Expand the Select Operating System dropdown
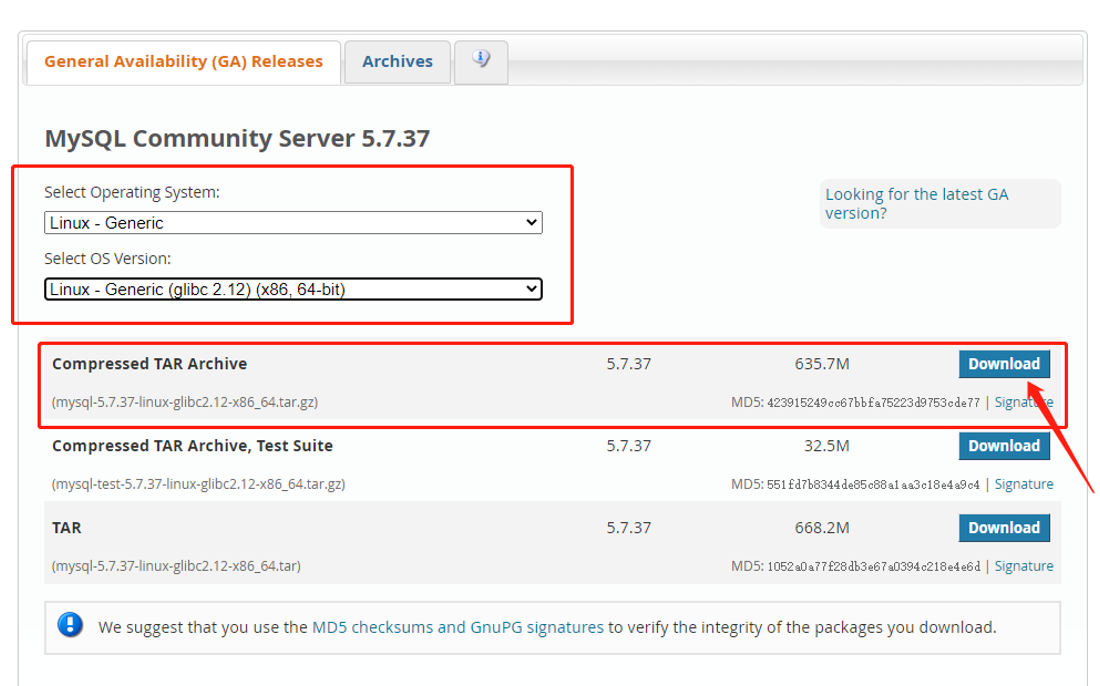Image resolution: width=1100 pixels, height=686 pixels. click(x=293, y=223)
